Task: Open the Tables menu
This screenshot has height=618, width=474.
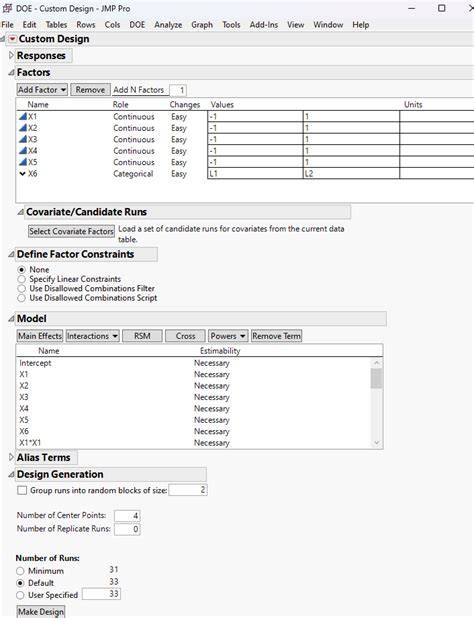Action: point(56,24)
